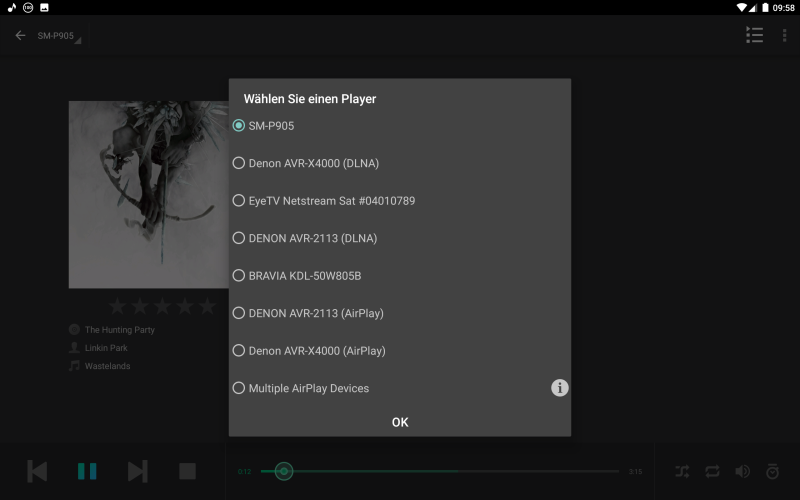Pause the current playback
Image resolution: width=800 pixels, height=500 pixels.
[87, 471]
